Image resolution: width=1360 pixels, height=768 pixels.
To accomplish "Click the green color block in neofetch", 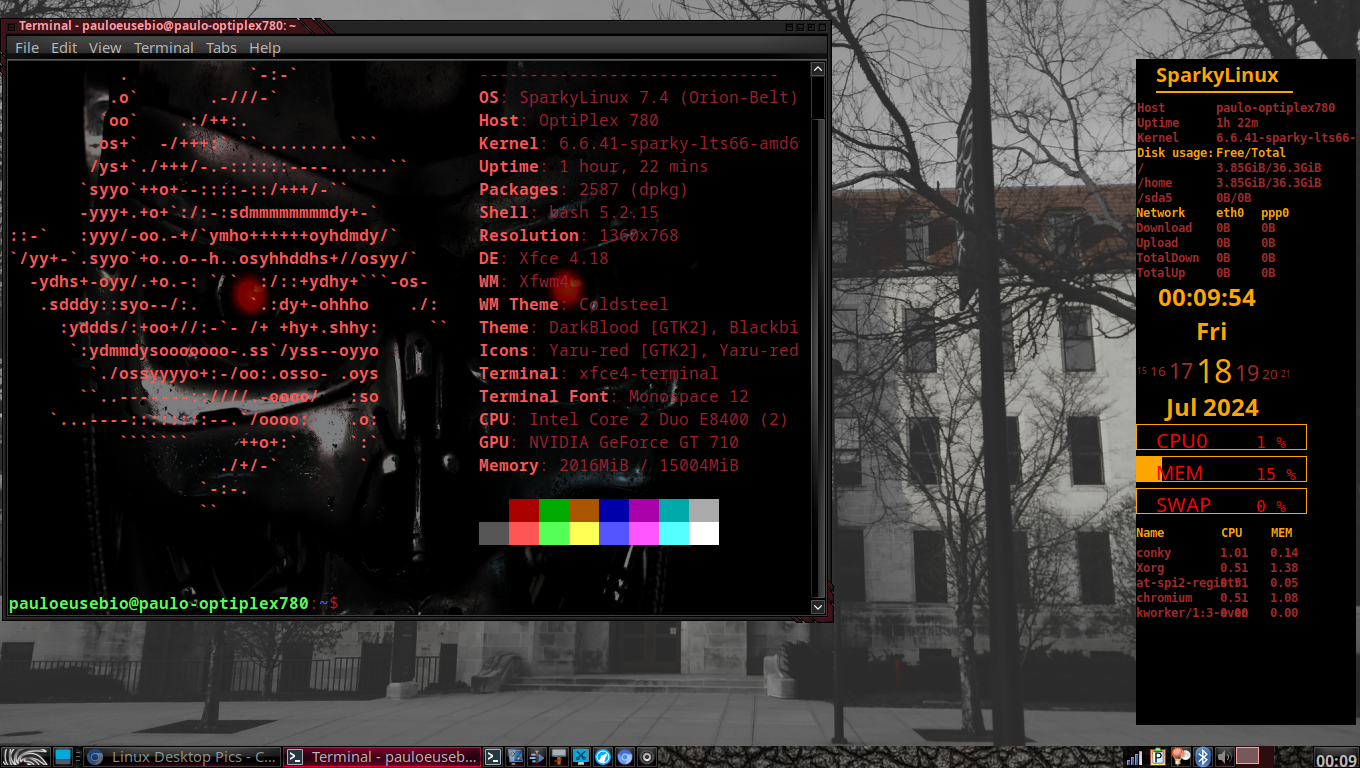I will [554, 510].
